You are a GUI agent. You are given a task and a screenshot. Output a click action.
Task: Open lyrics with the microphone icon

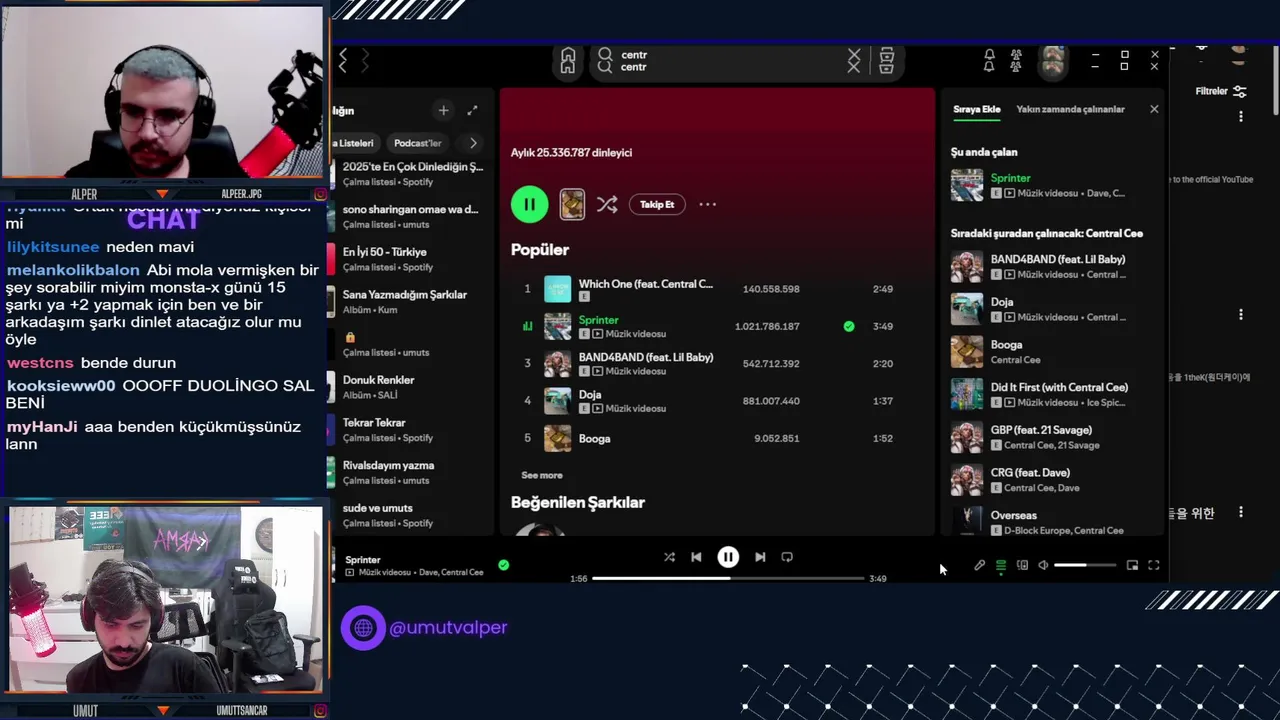(980, 566)
